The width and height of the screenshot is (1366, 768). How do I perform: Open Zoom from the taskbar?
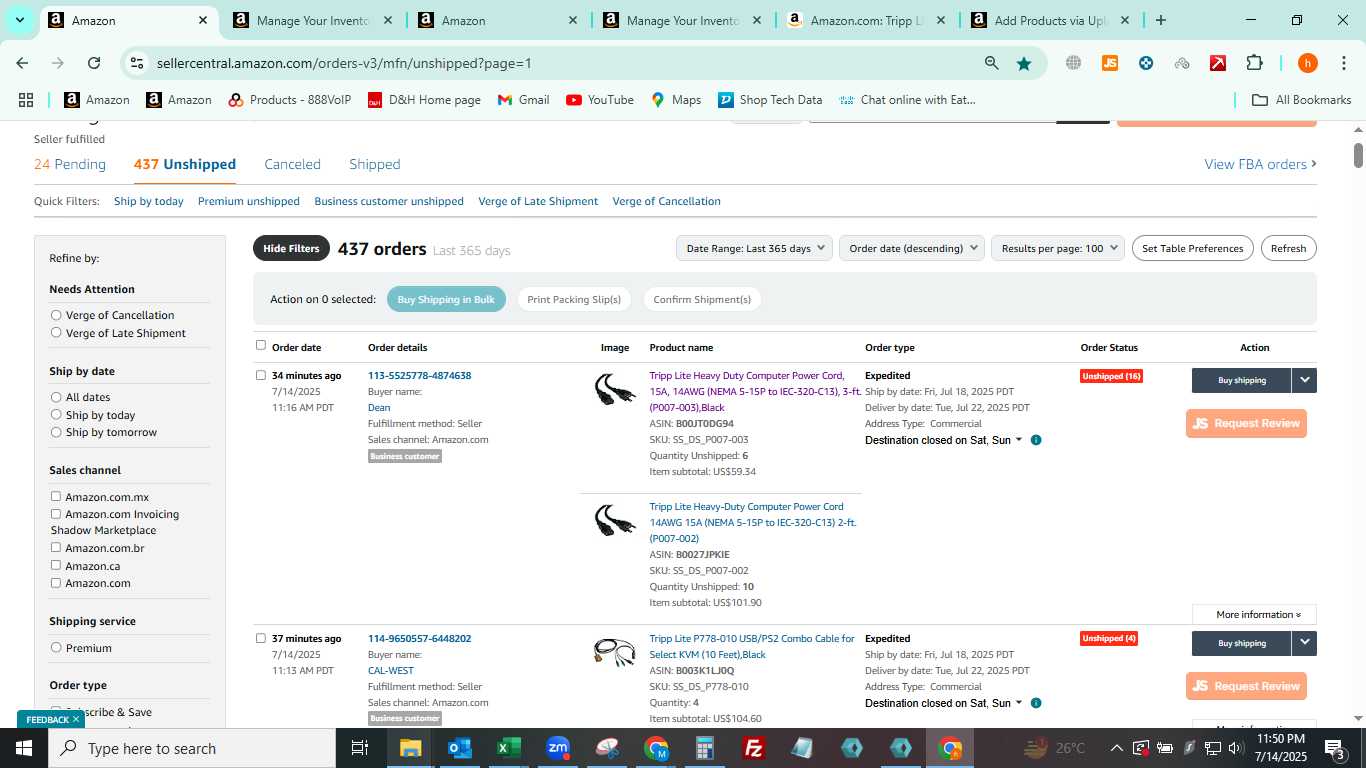[x=558, y=748]
